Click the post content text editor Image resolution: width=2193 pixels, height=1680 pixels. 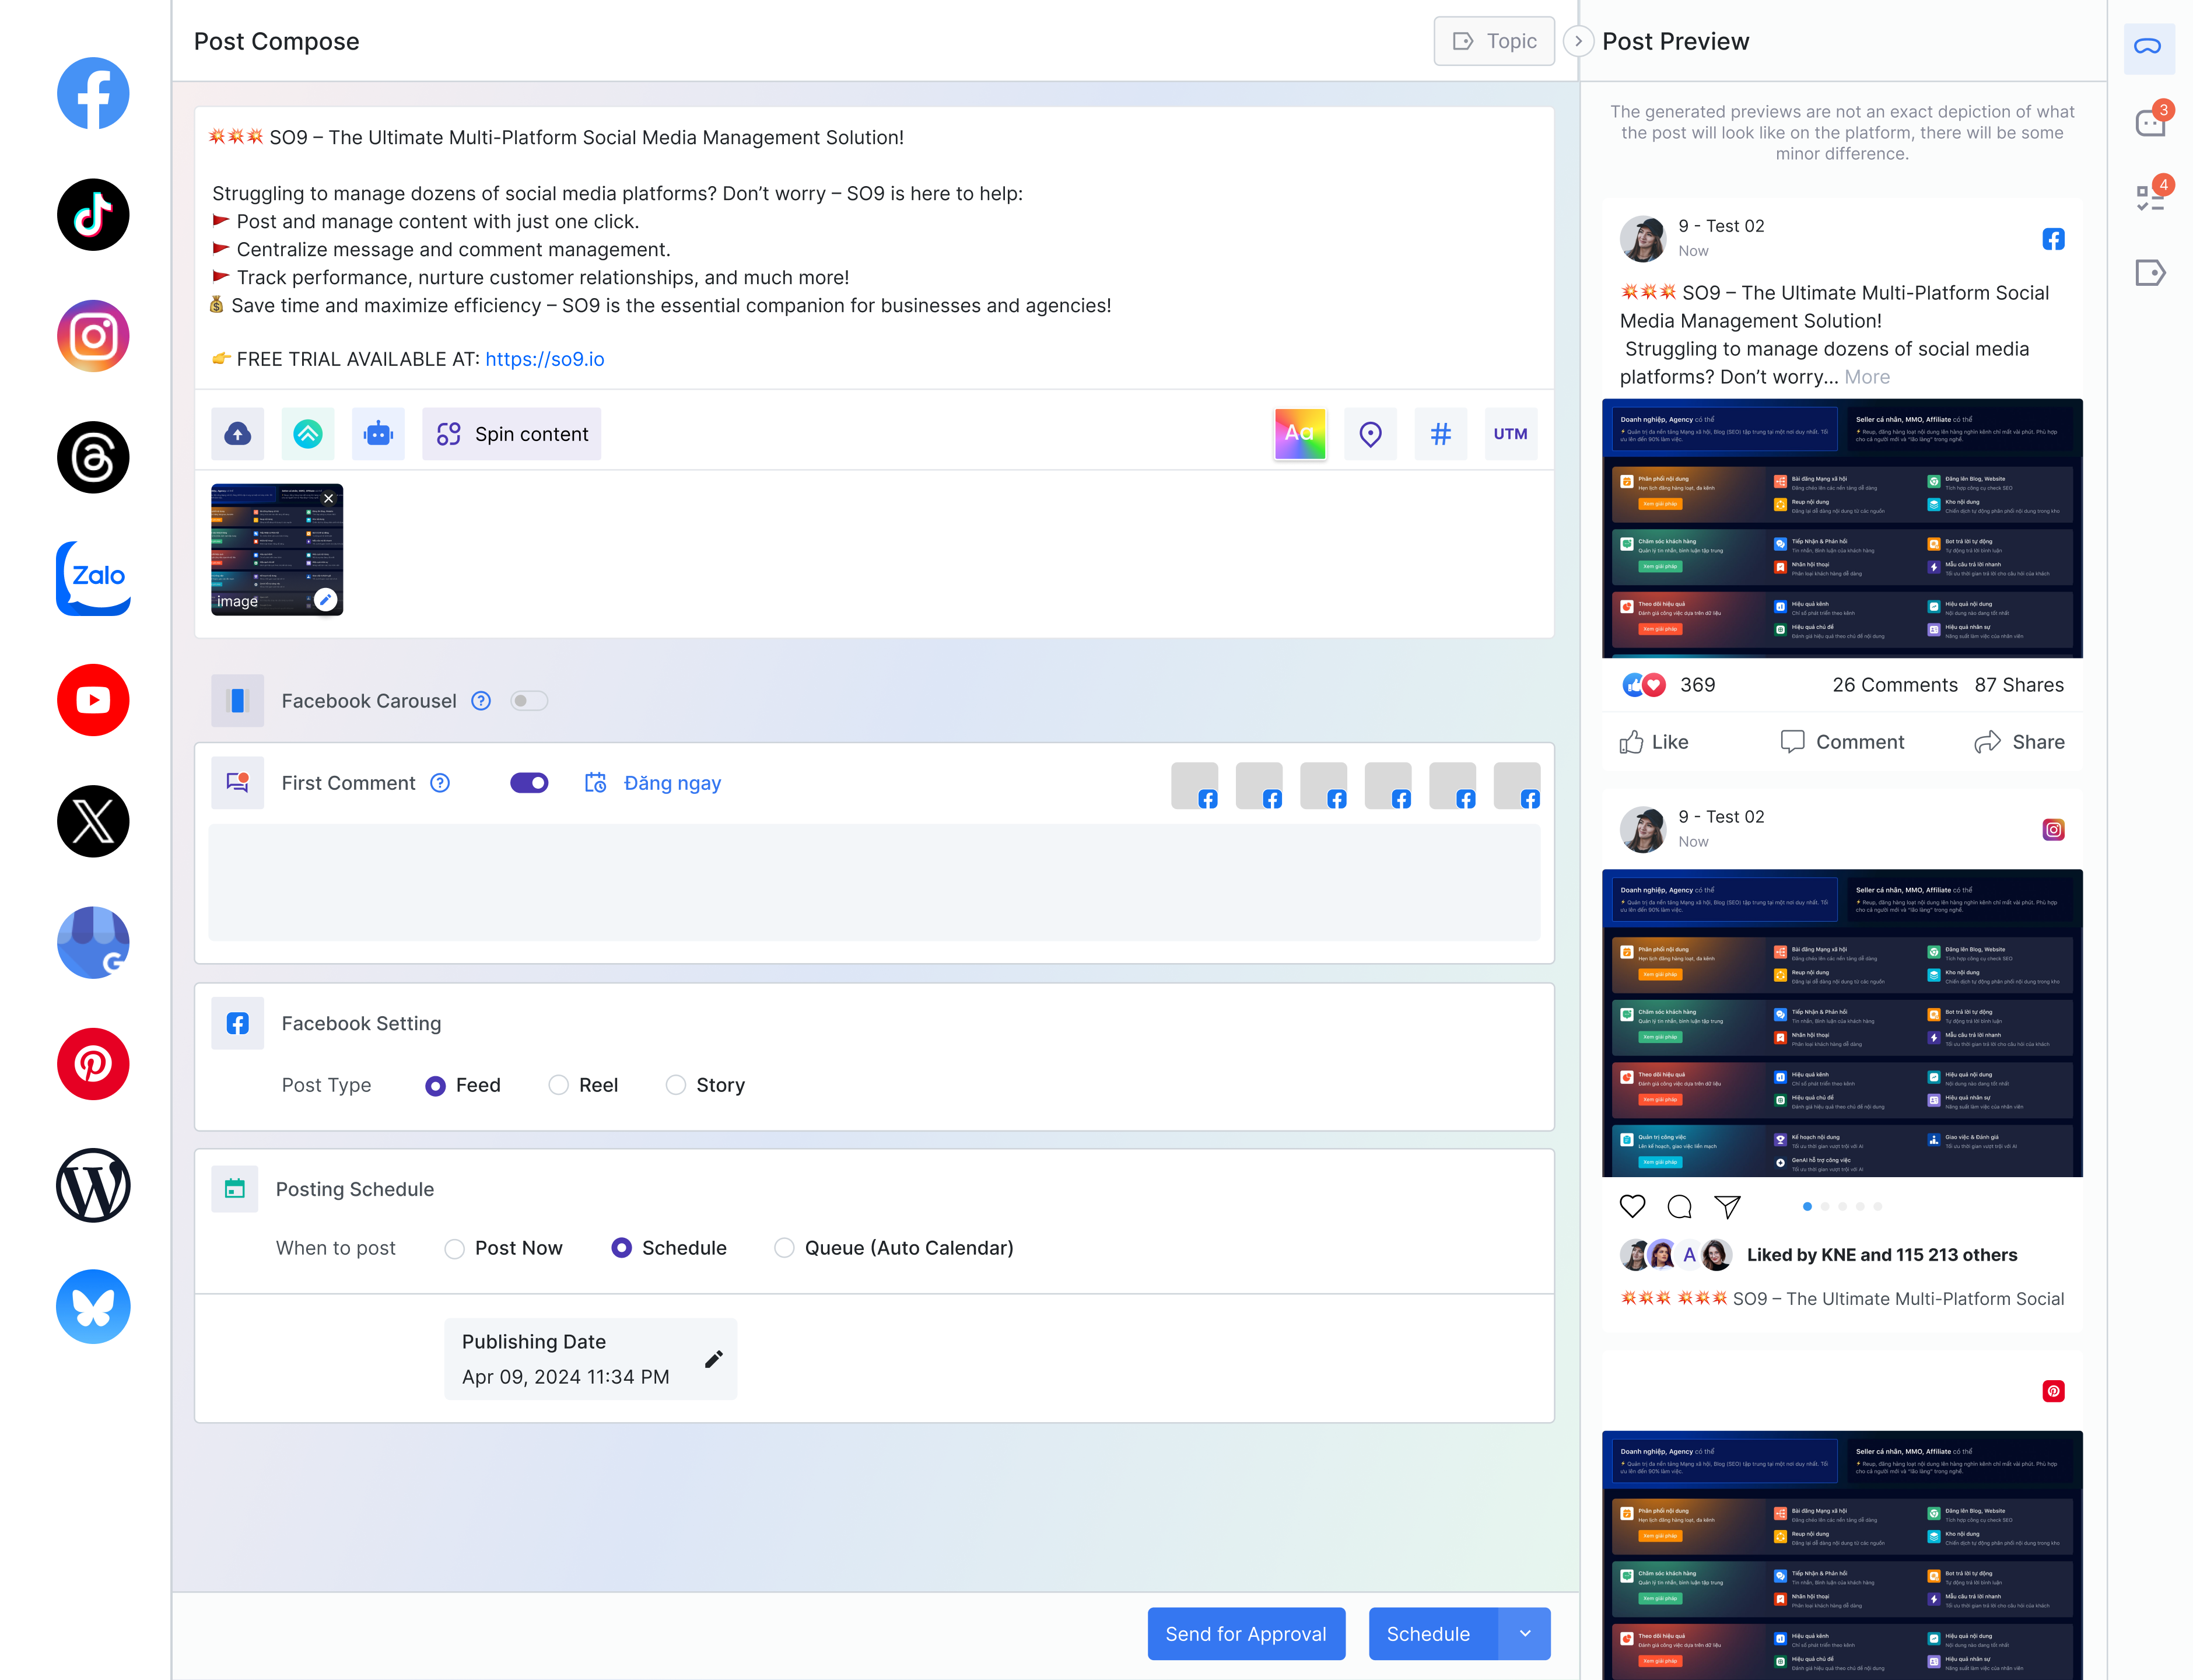874,248
